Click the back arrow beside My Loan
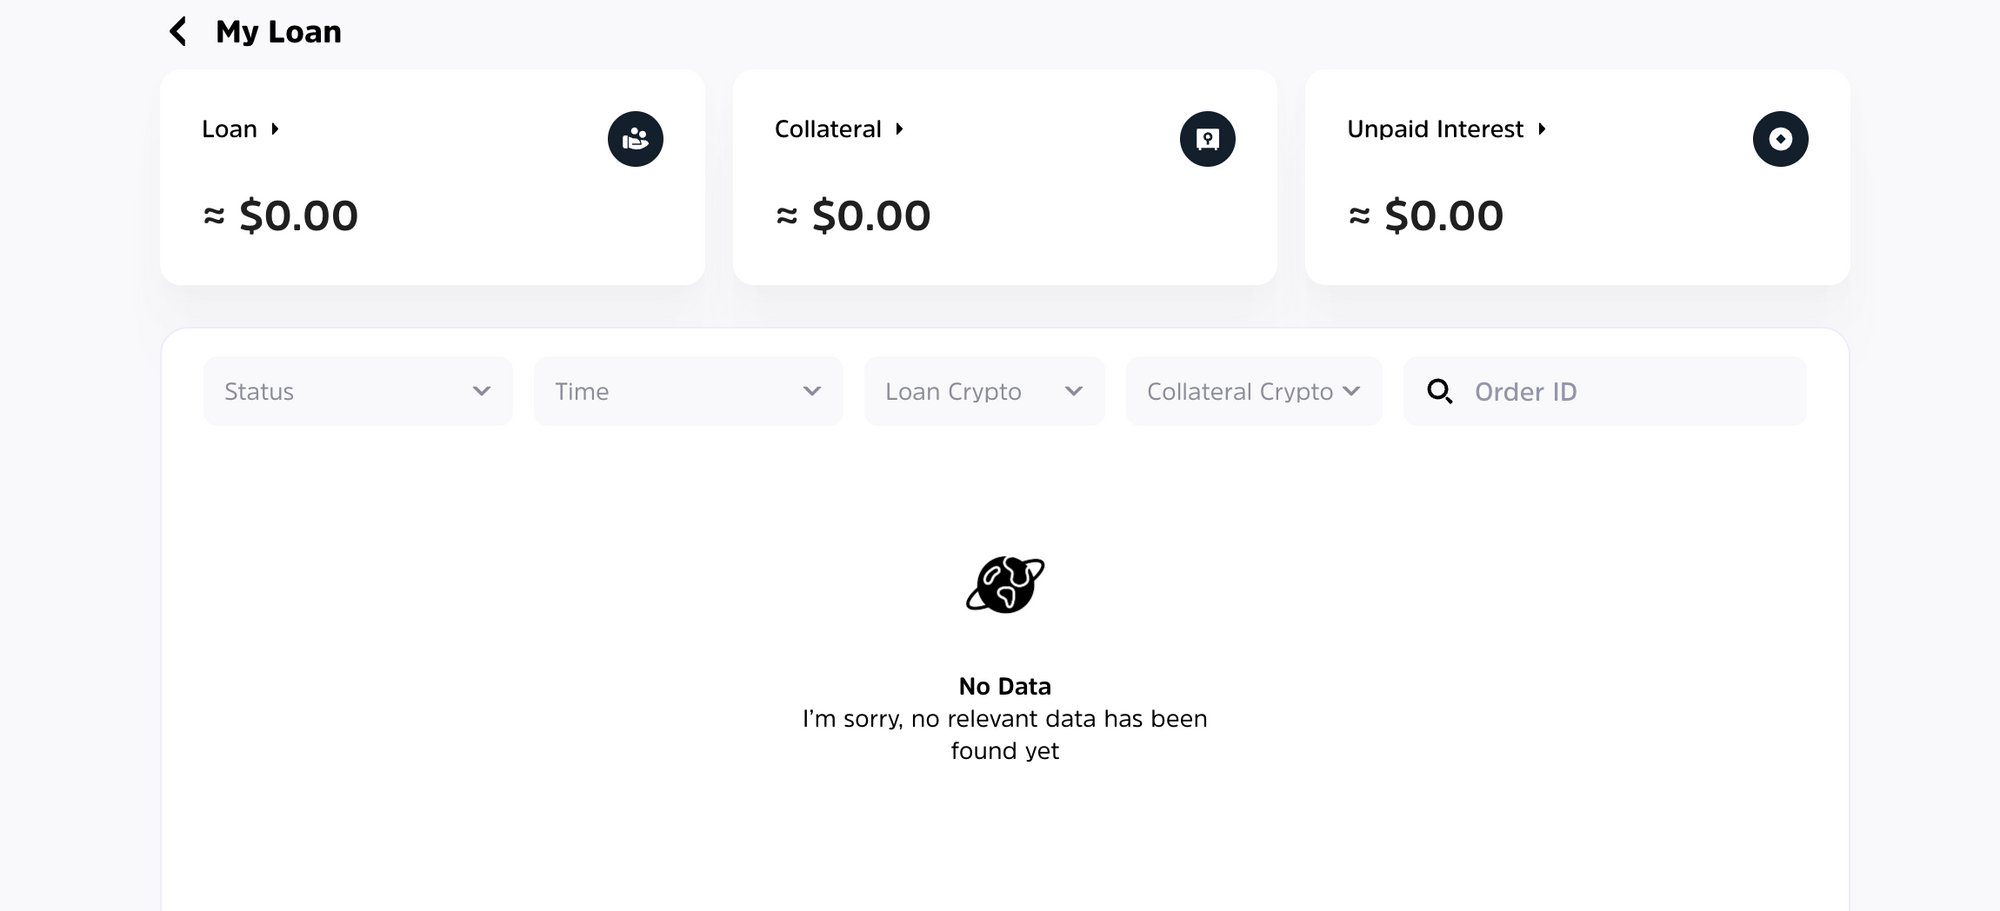The height and width of the screenshot is (911, 2000). [178, 32]
